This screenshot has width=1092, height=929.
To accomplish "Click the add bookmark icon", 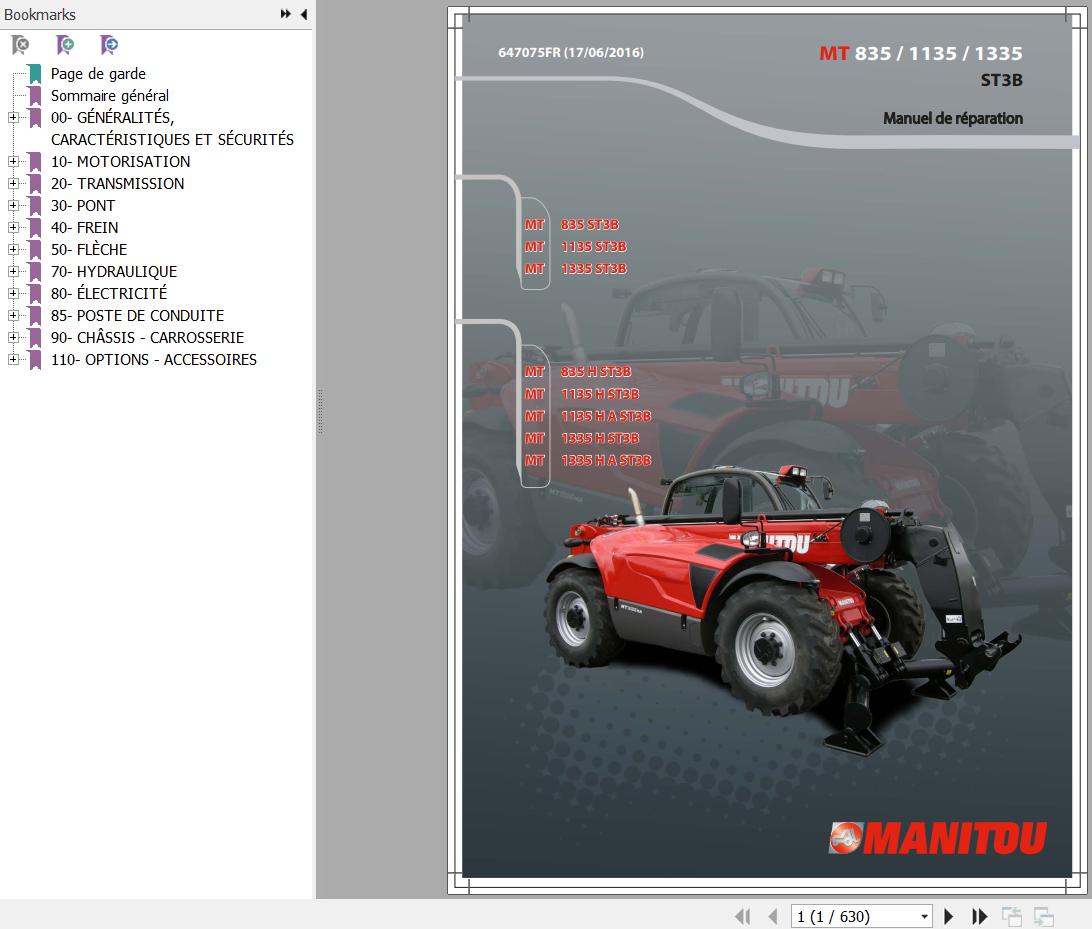I will pyautogui.click(x=65, y=45).
